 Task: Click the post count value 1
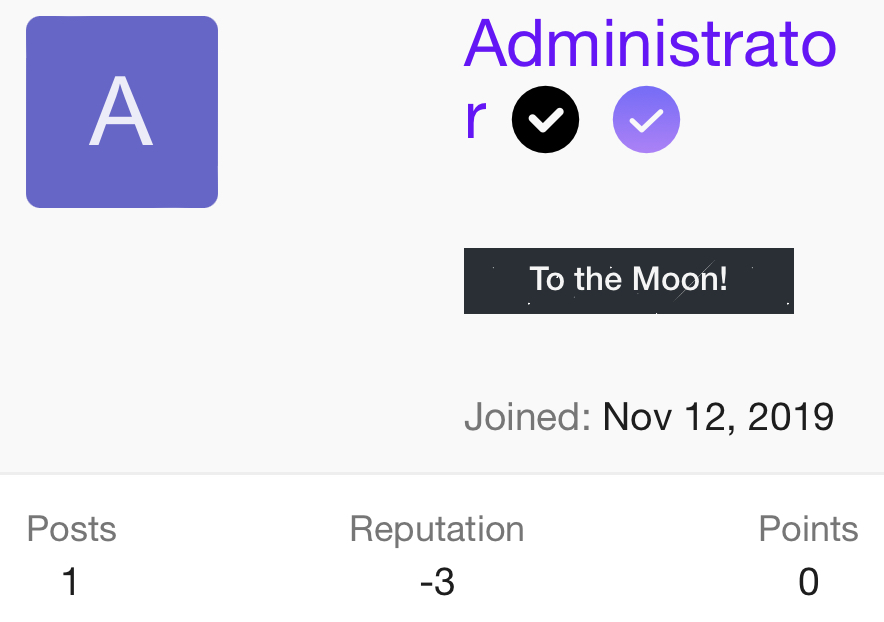(x=69, y=581)
